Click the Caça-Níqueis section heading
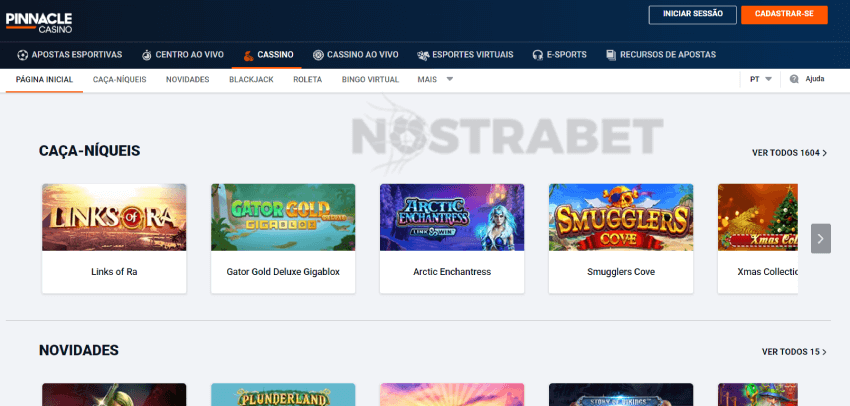This screenshot has width=850, height=406. [89, 151]
